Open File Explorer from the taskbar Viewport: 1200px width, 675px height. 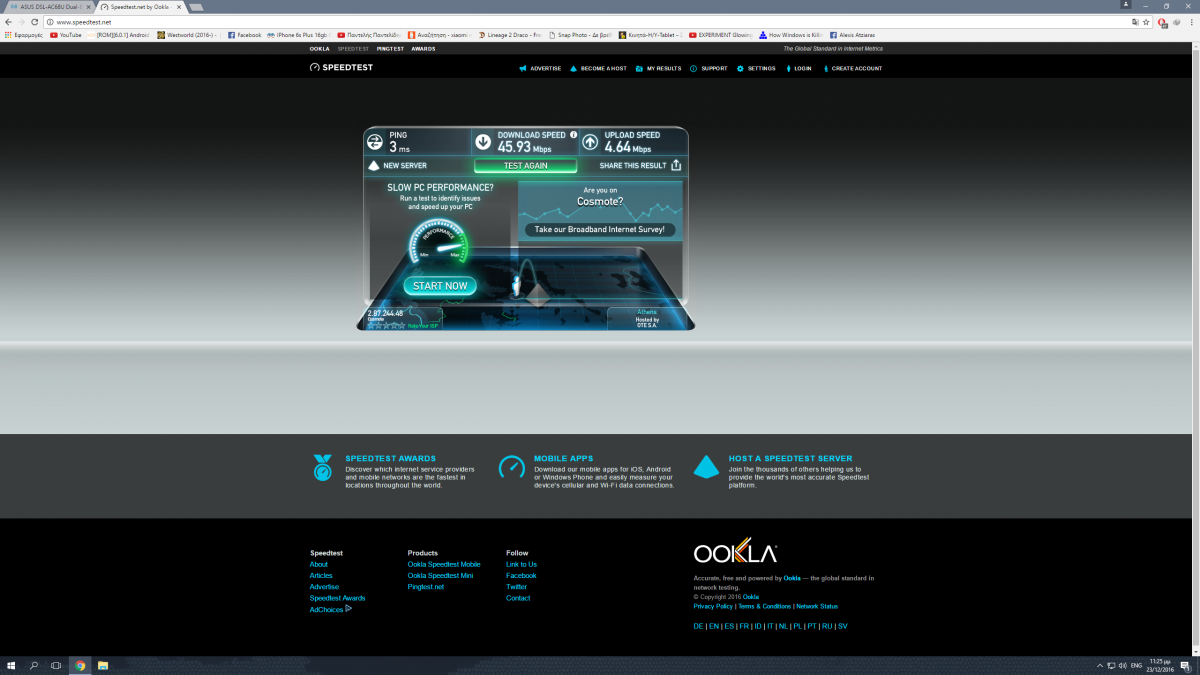click(x=103, y=665)
